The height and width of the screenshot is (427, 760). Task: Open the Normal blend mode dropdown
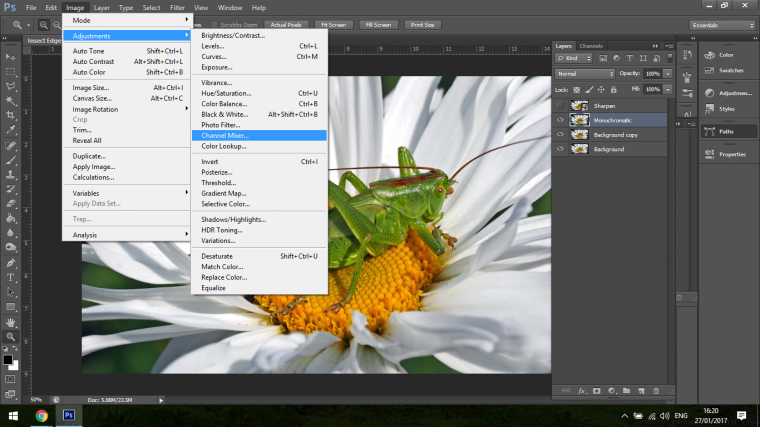pyautogui.click(x=585, y=74)
